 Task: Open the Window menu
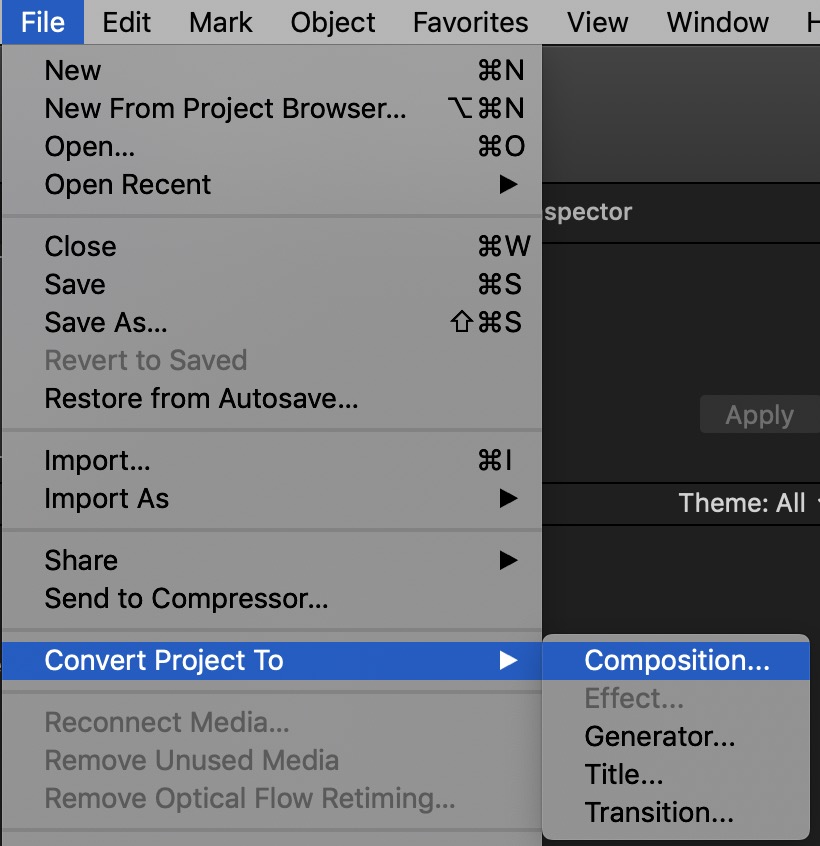point(716,22)
